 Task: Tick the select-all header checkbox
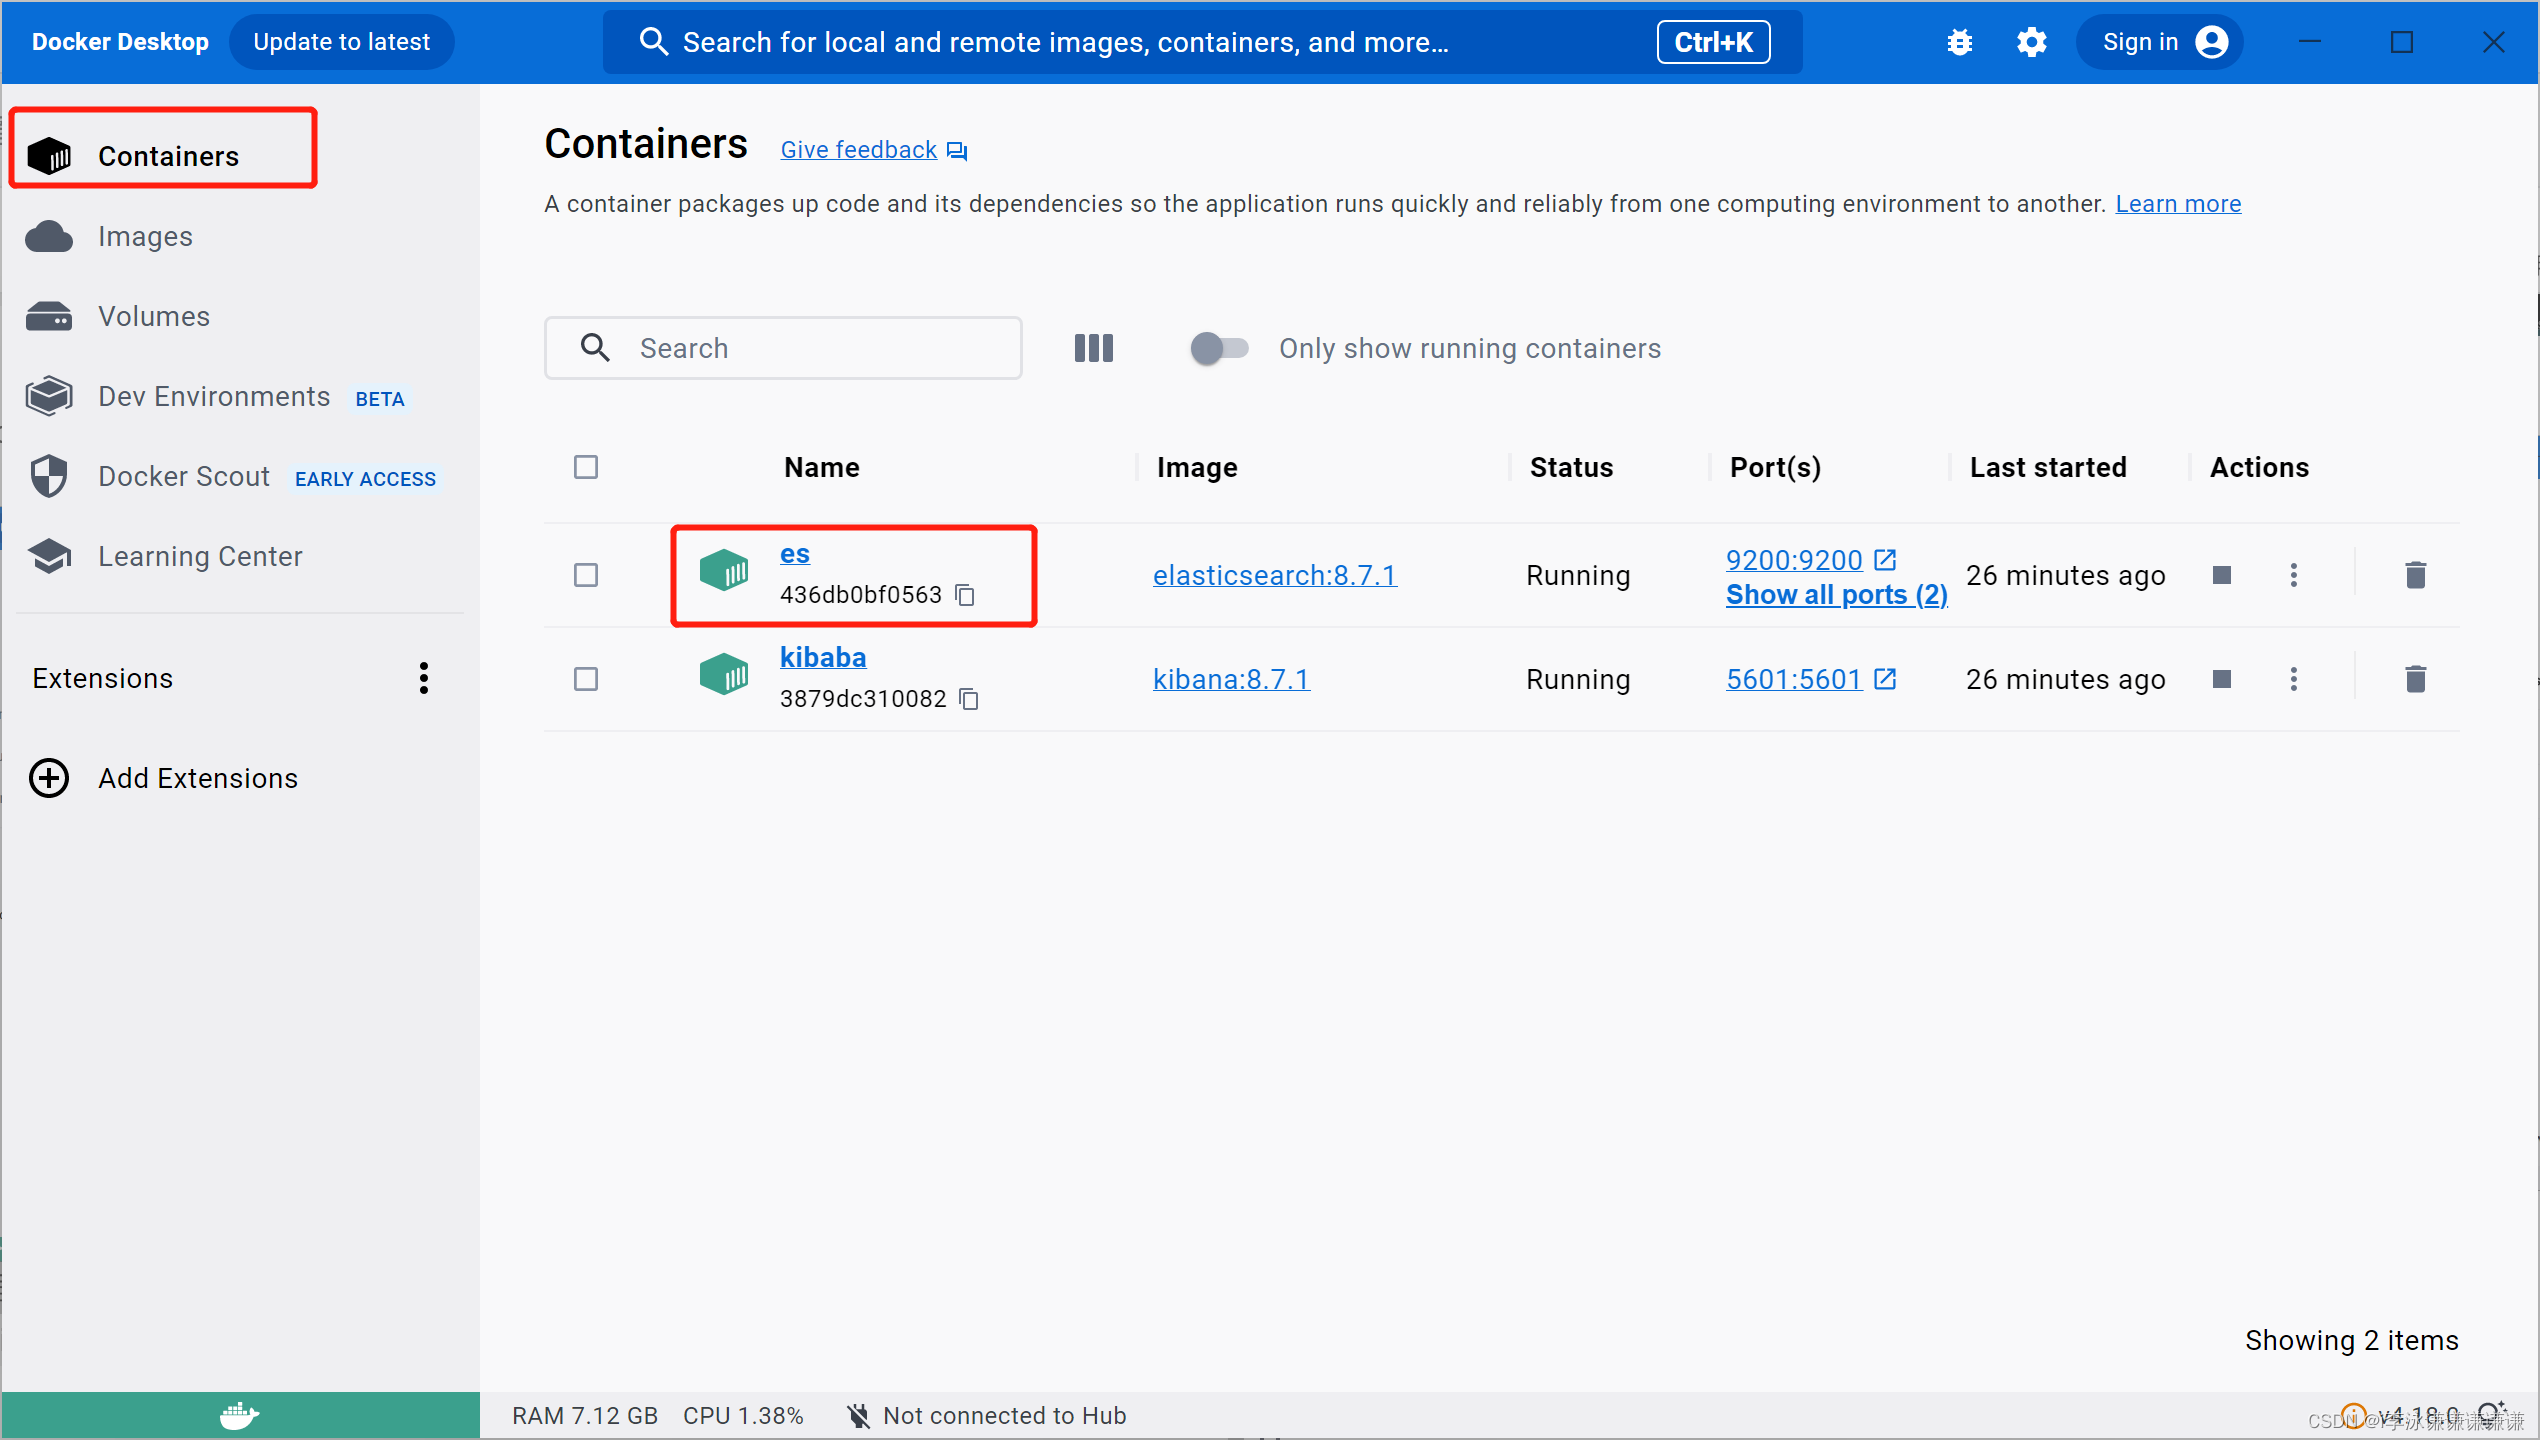pos(586,467)
